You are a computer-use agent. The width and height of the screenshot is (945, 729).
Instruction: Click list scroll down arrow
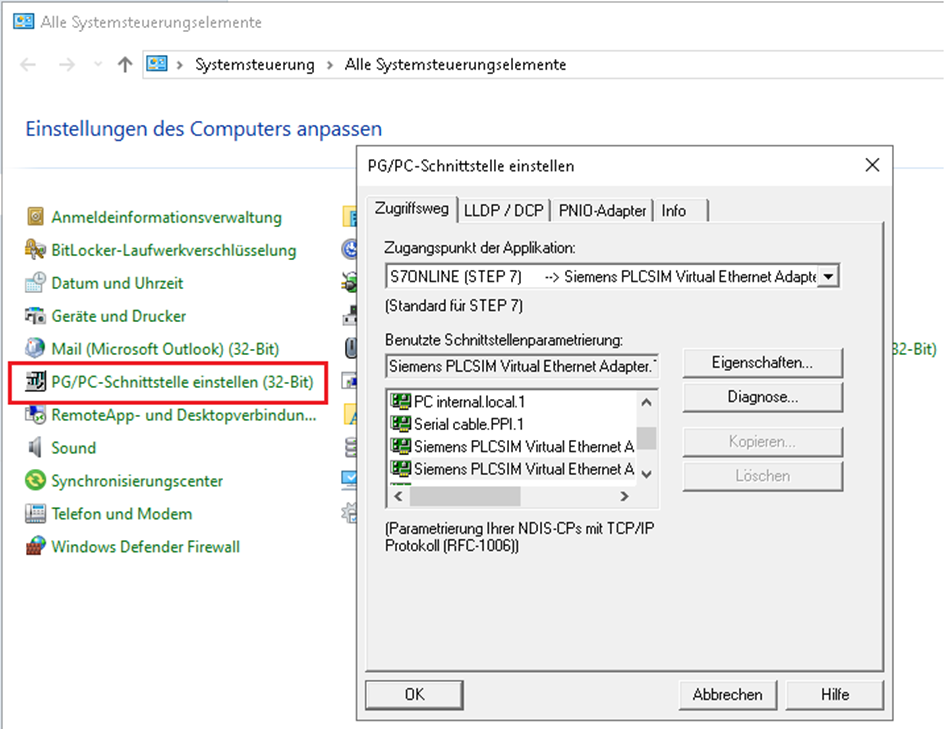[x=647, y=474]
